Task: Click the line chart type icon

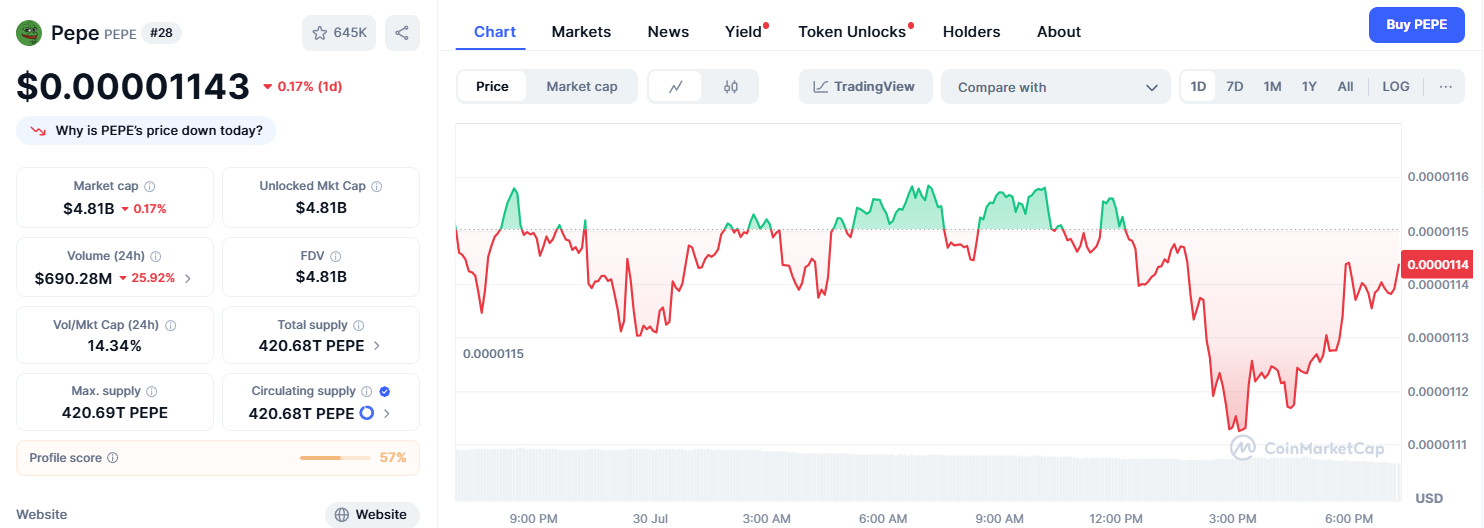Action: click(676, 87)
